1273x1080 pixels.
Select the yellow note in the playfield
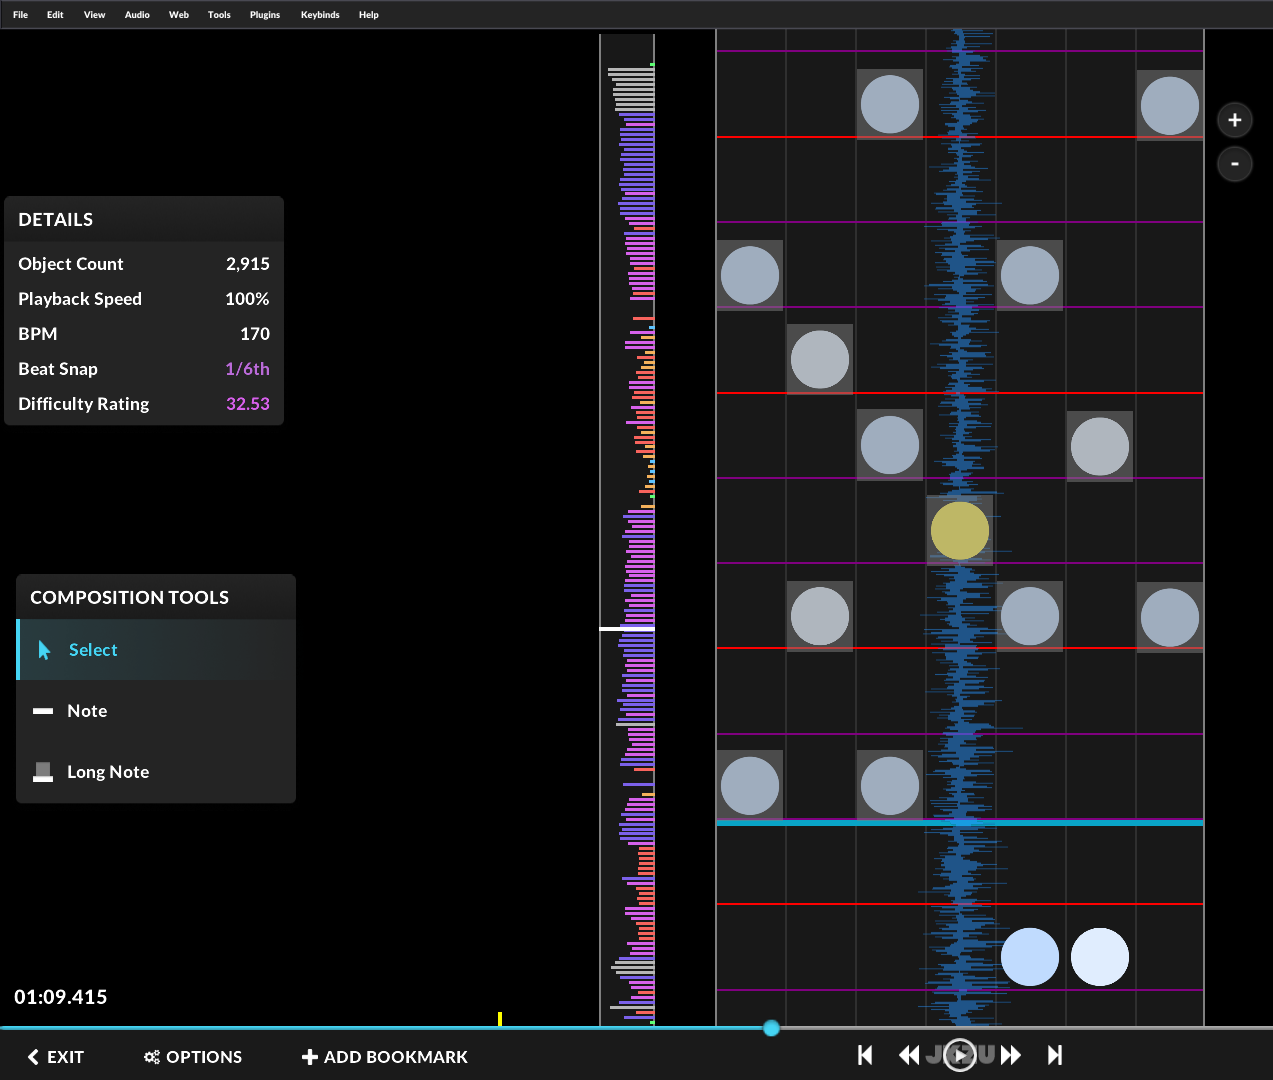pyautogui.click(x=959, y=530)
